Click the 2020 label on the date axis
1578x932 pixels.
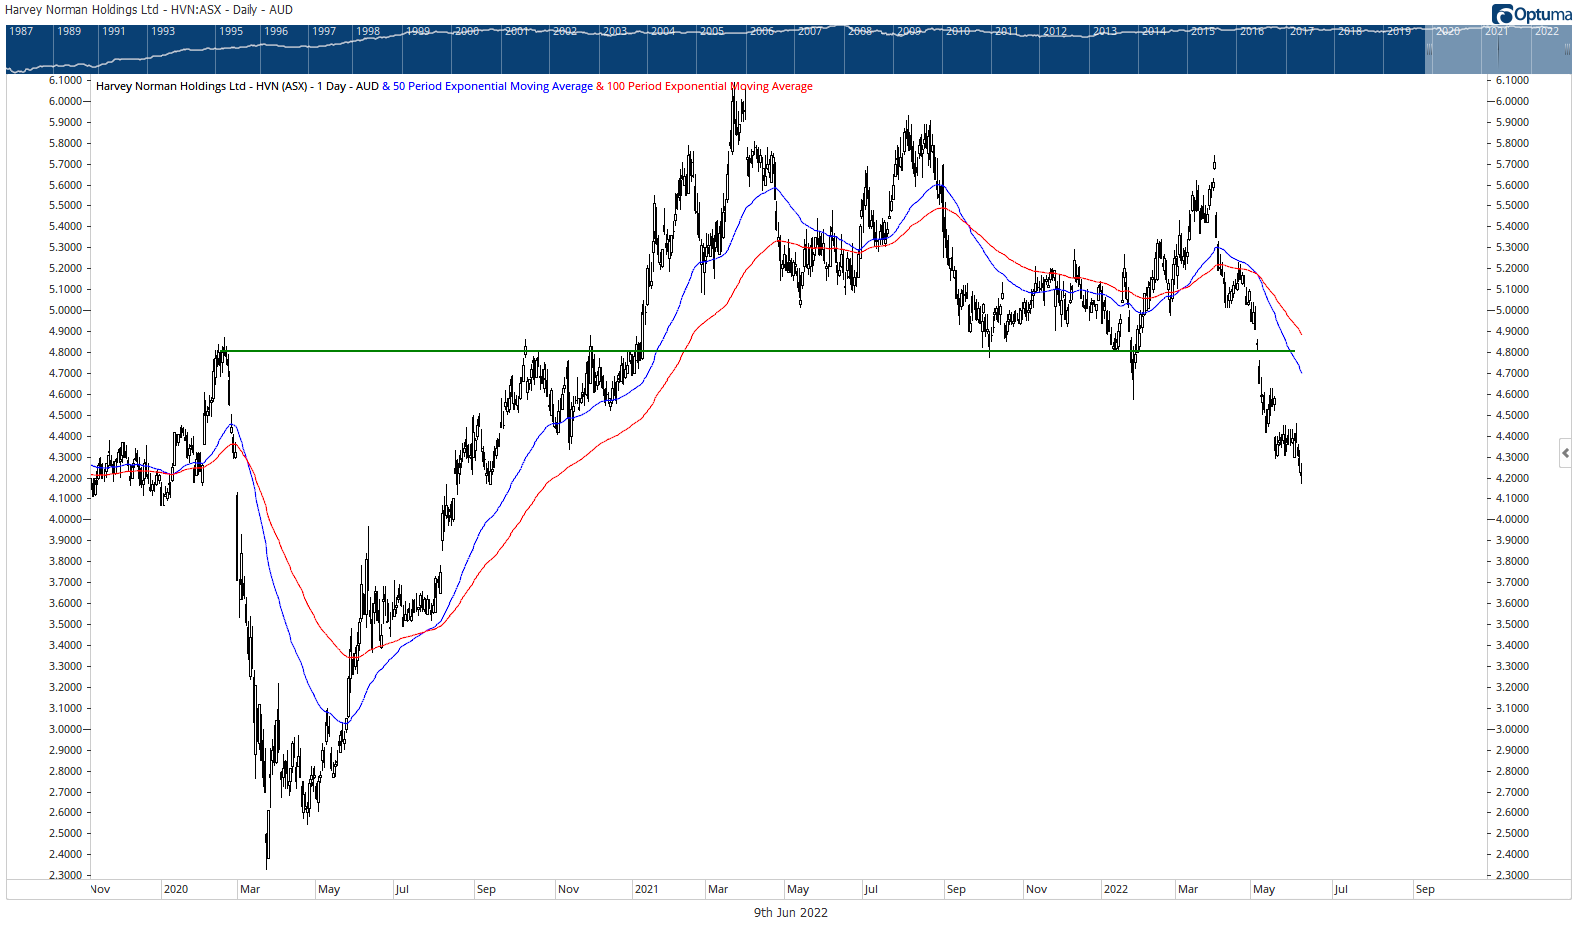[176, 889]
